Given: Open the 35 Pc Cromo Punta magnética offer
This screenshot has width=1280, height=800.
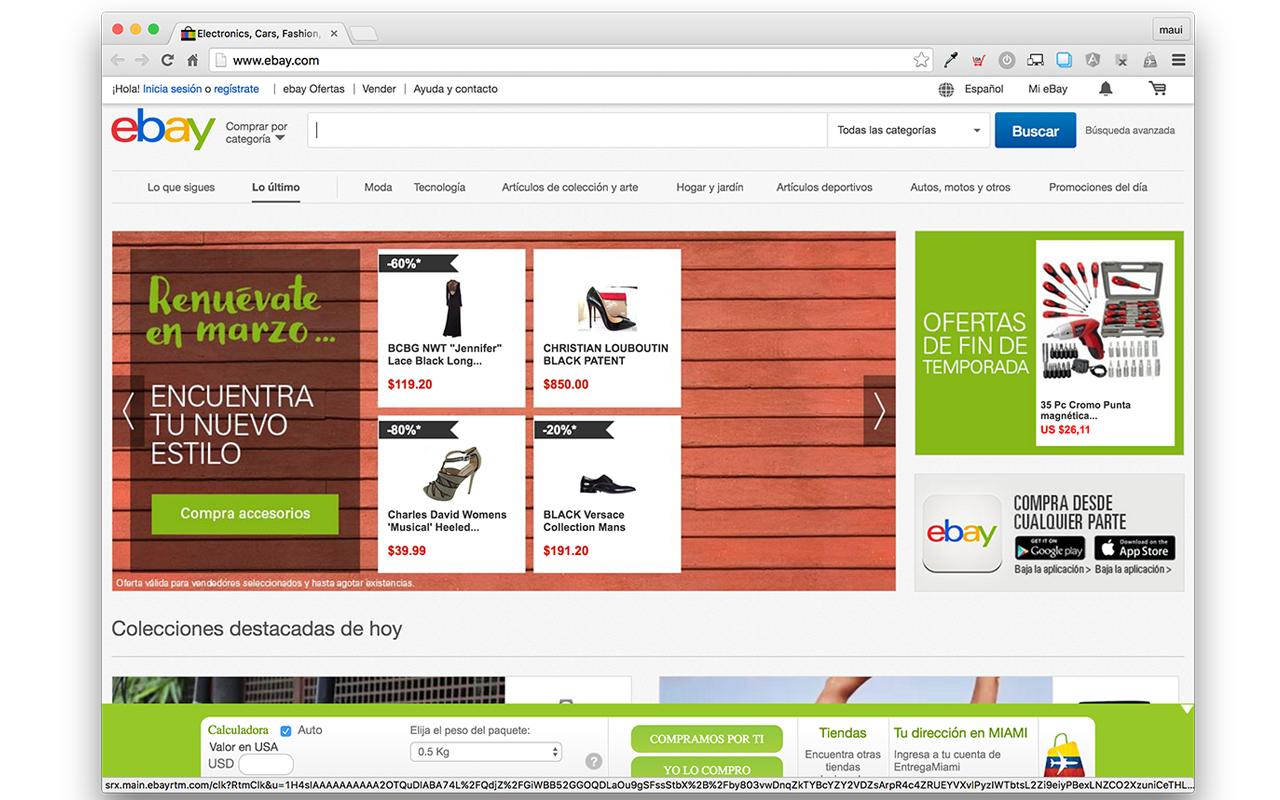Looking at the screenshot, I should [1105, 343].
